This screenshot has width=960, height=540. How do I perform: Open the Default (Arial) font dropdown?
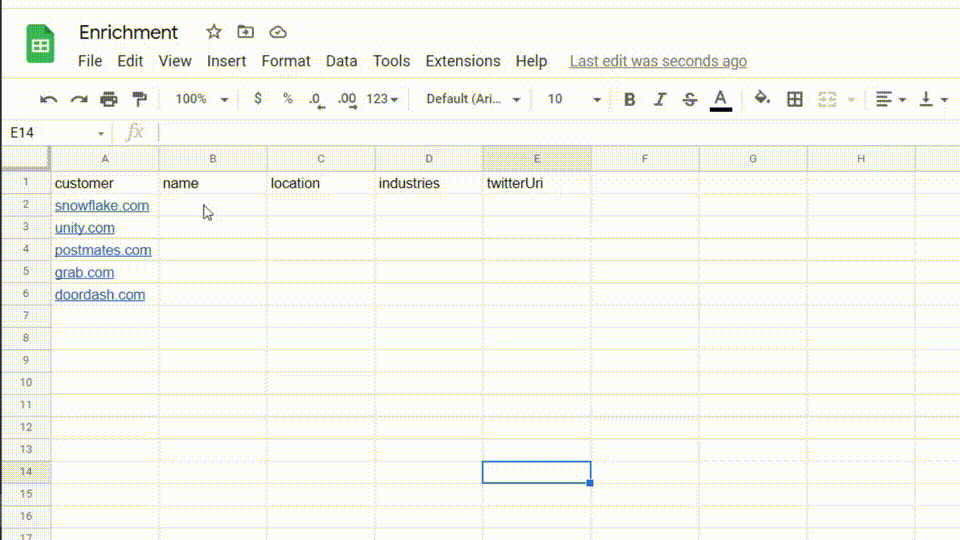tap(473, 99)
